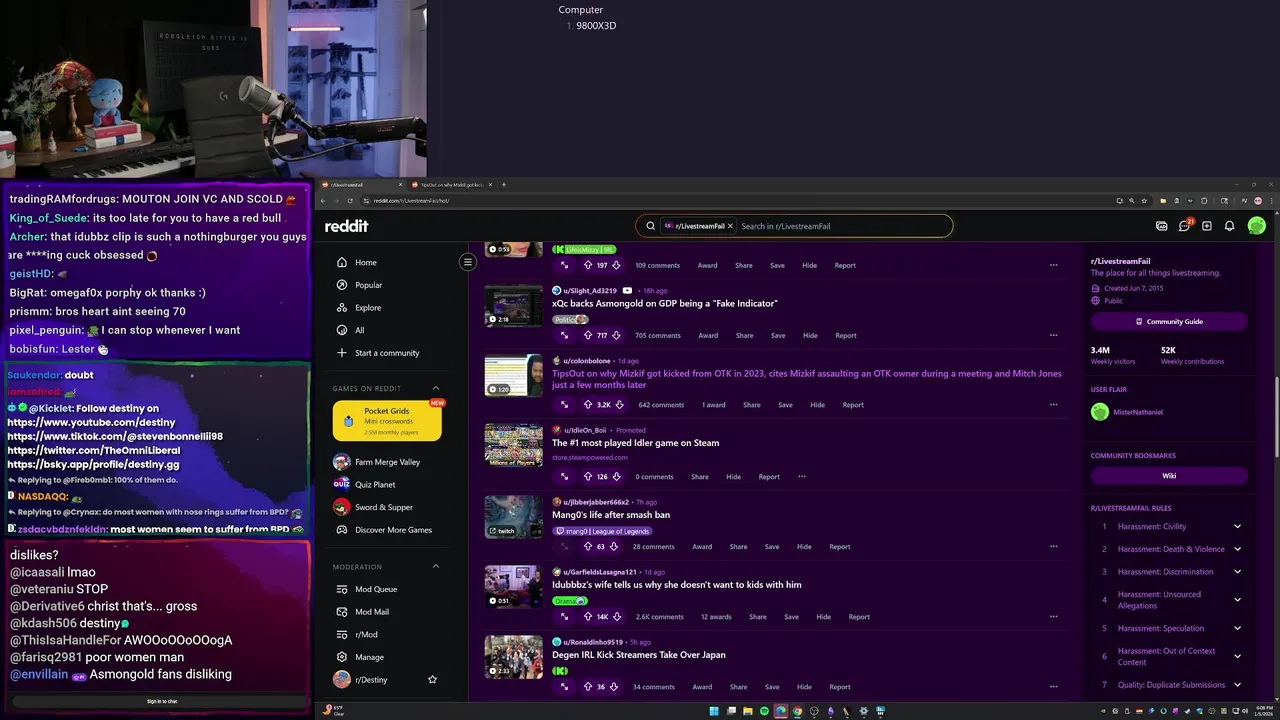The width and height of the screenshot is (1280, 720).
Task: Downvote the Idubbbz's wife post
Action: coord(617,617)
